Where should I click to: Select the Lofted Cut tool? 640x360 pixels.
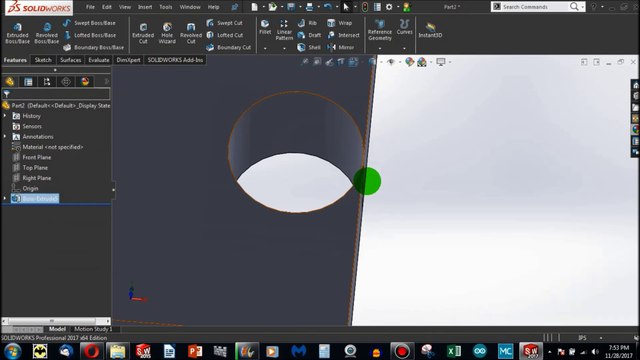[x=224, y=35]
